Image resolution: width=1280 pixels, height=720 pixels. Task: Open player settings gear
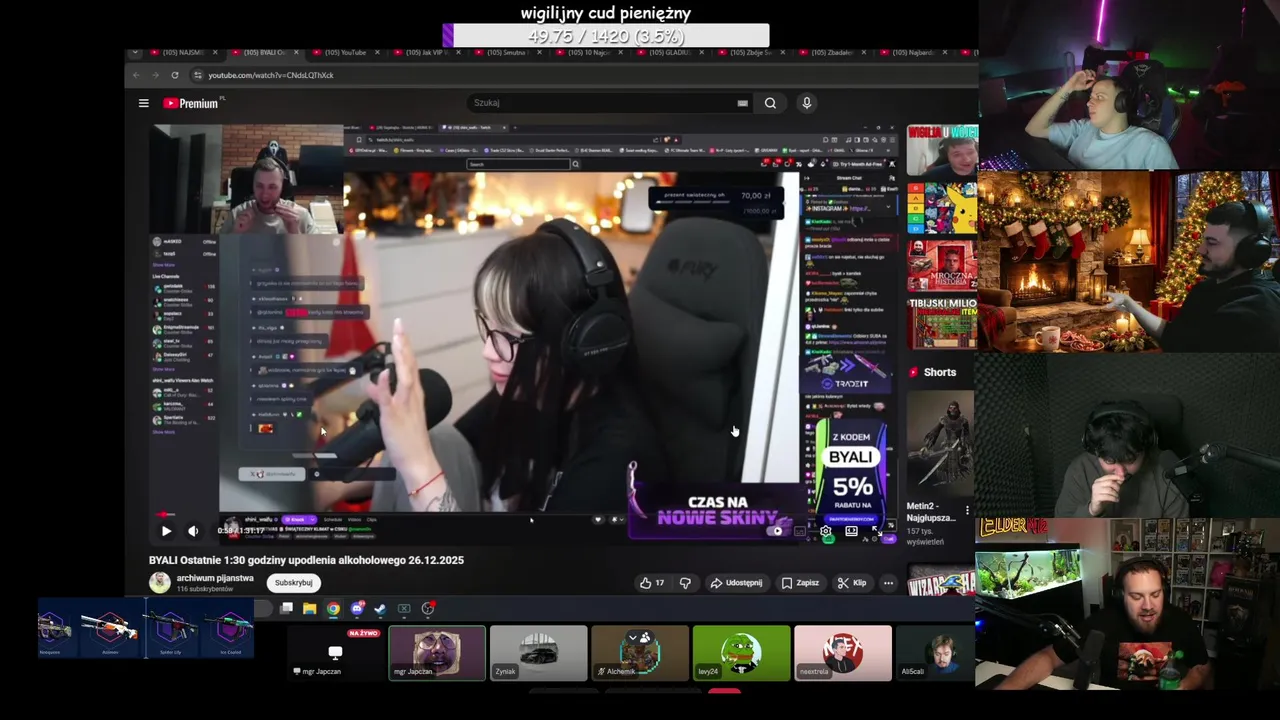825,531
